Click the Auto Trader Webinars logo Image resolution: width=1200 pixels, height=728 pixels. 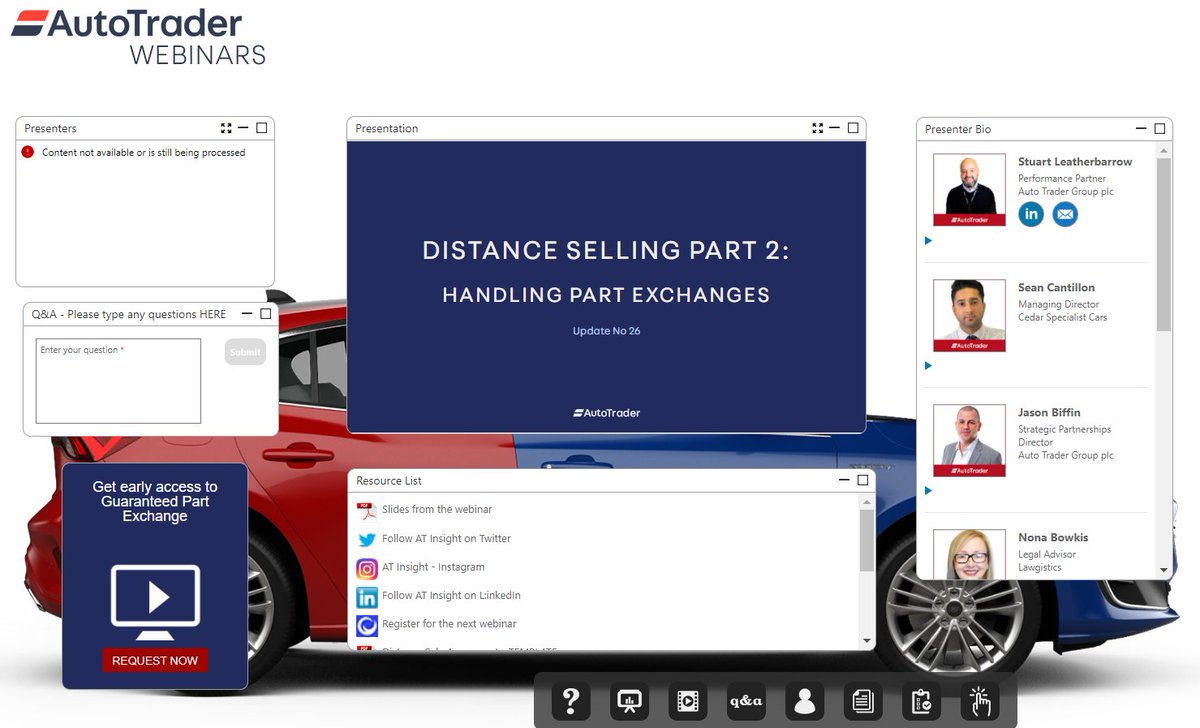coord(138,36)
